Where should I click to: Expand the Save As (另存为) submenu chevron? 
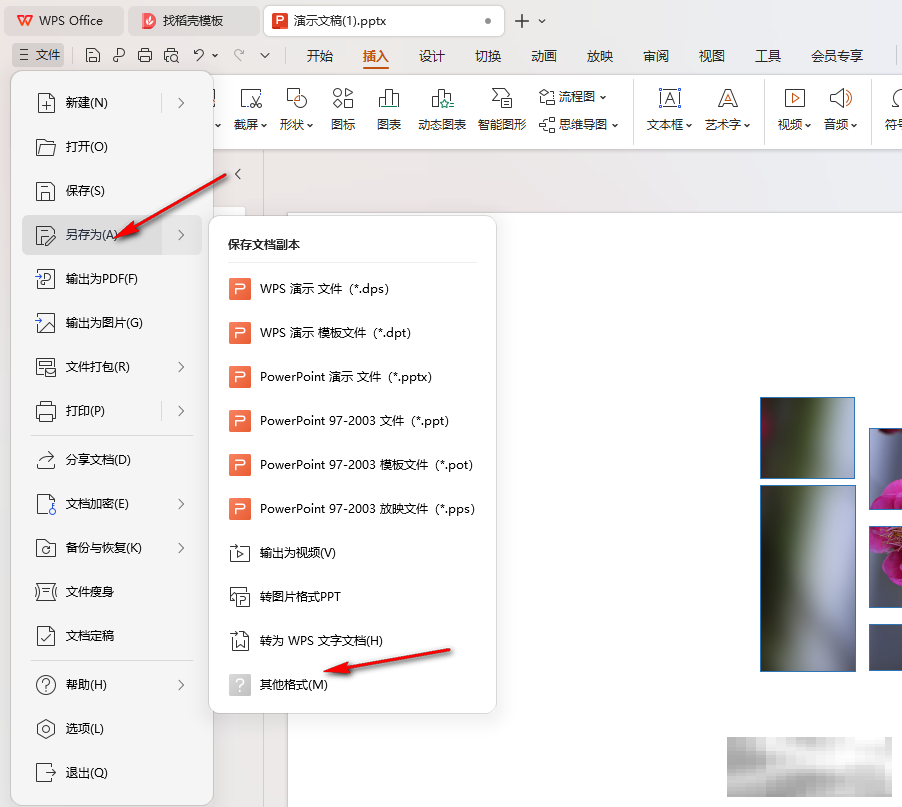tap(181, 235)
